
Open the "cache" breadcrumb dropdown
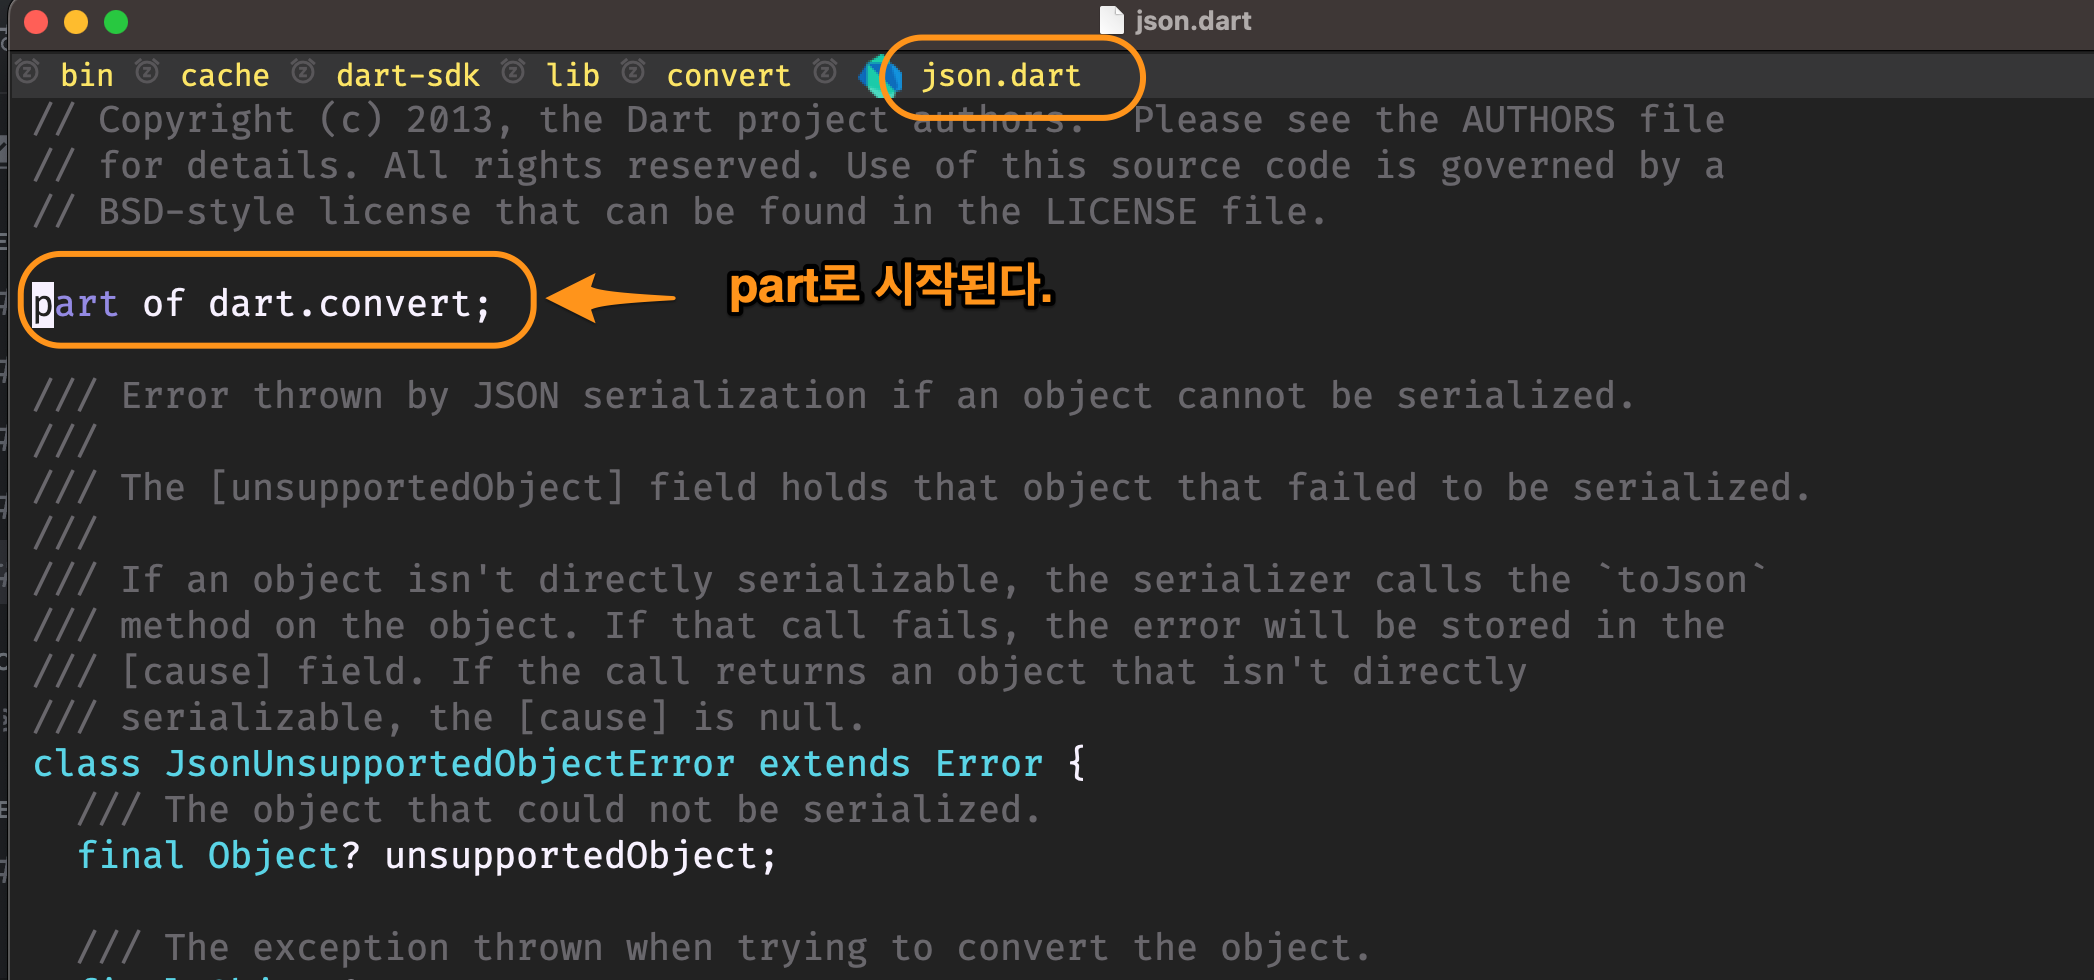pos(224,74)
